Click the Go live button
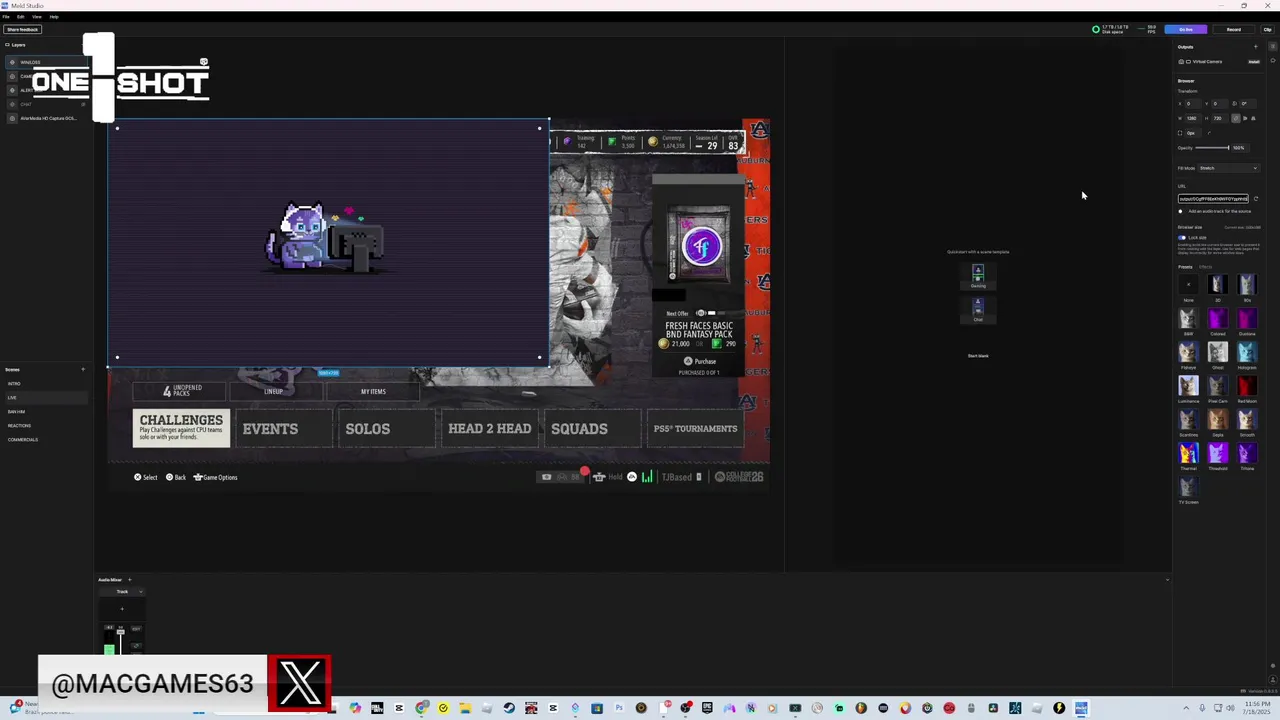Screen dimensions: 1280x720 pyautogui.click(x=1186, y=29)
